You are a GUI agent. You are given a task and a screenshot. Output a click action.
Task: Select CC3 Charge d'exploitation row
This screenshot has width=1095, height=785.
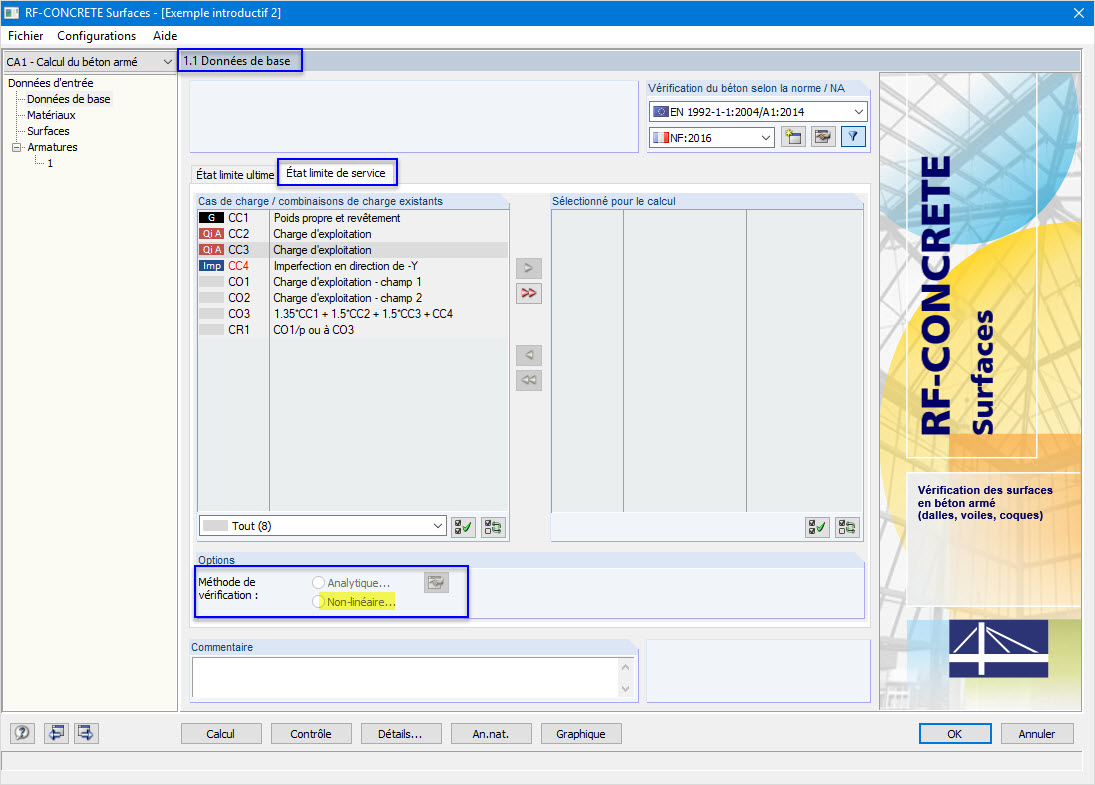point(353,250)
